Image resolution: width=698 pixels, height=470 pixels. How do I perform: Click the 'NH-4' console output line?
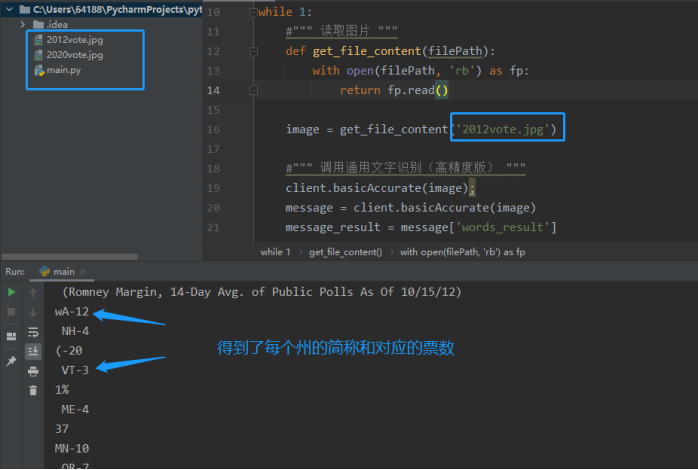(75, 331)
